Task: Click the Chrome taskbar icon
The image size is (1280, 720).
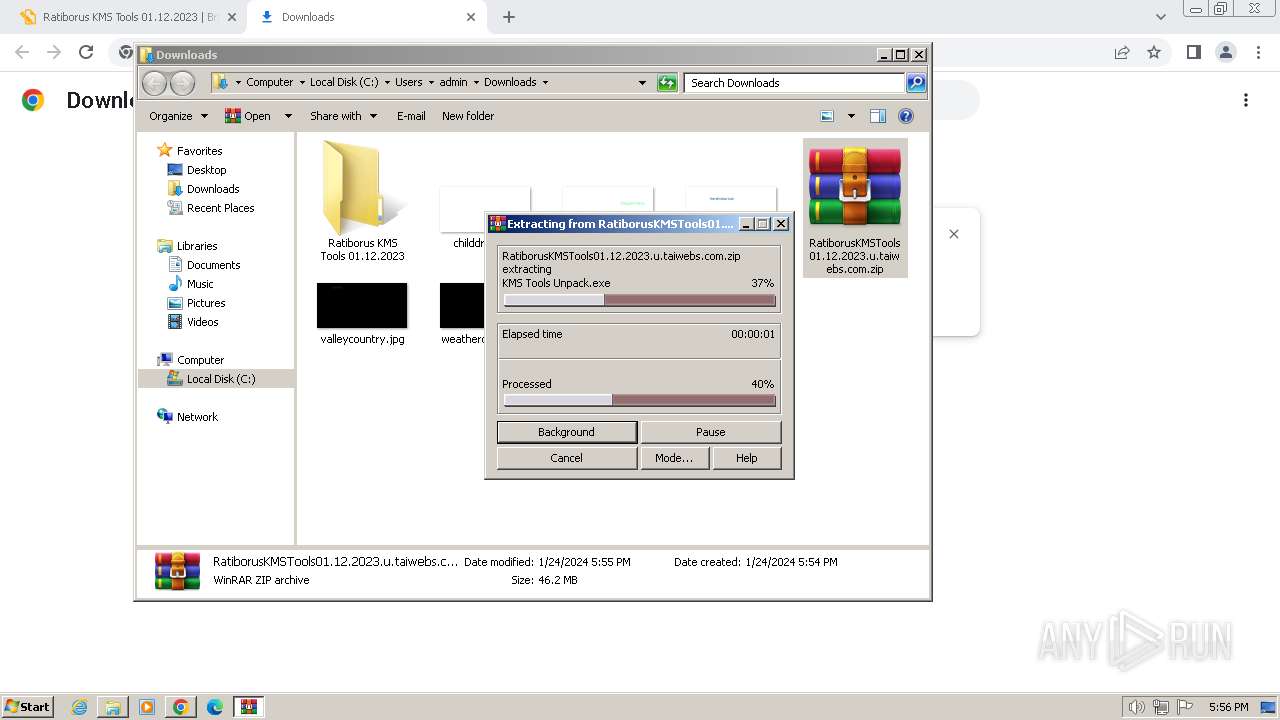Action: pyautogui.click(x=181, y=707)
